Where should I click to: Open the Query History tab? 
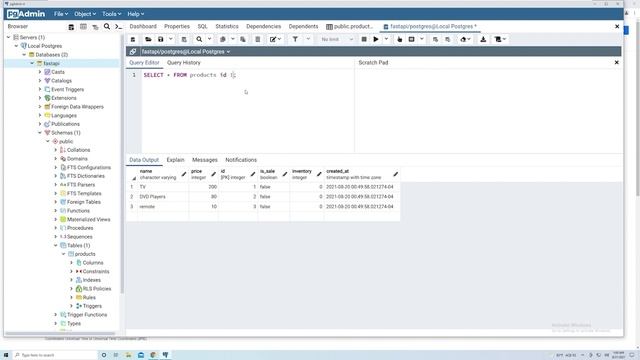pyautogui.click(x=184, y=62)
